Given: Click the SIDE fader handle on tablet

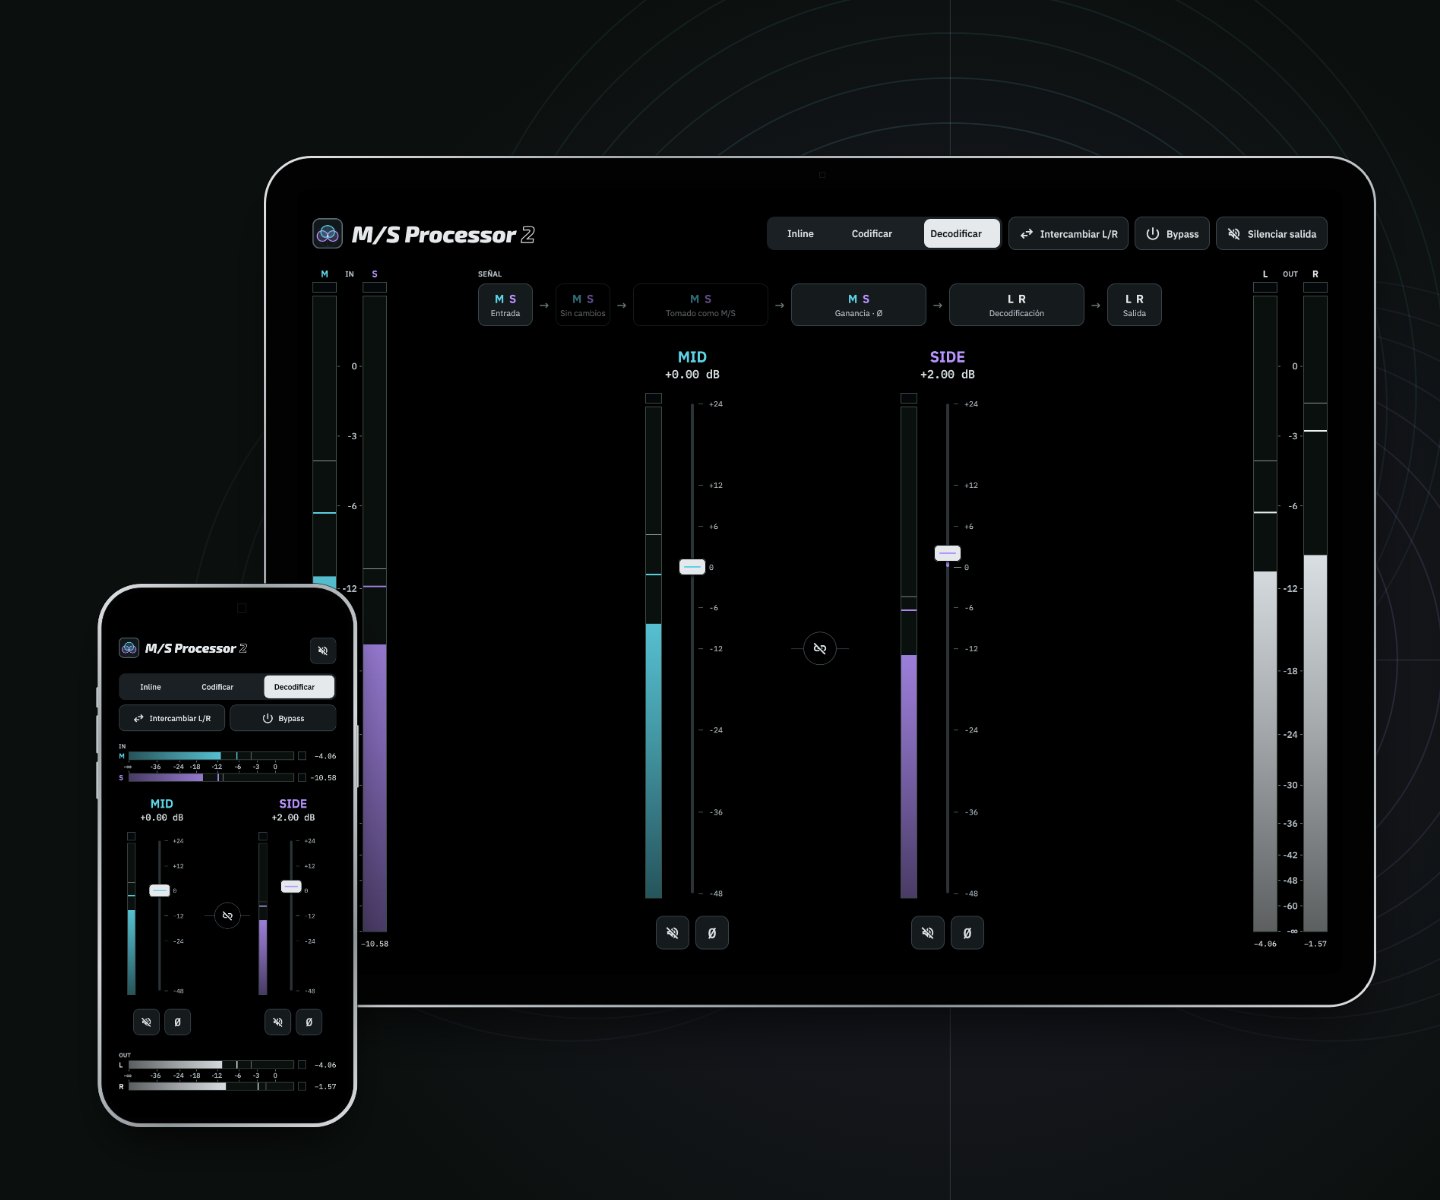Looking at the screenshot, I should tap(947, 553).
